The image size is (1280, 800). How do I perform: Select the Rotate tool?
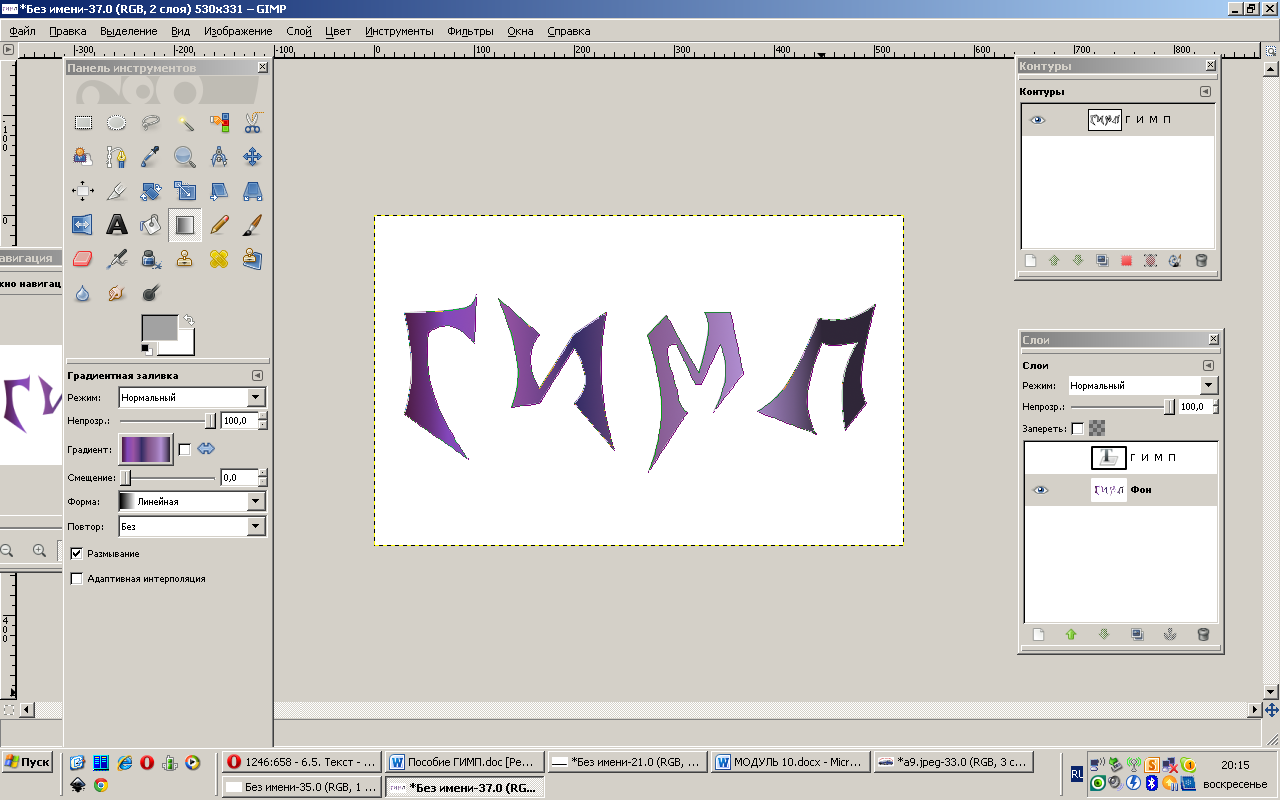(151, 191)
